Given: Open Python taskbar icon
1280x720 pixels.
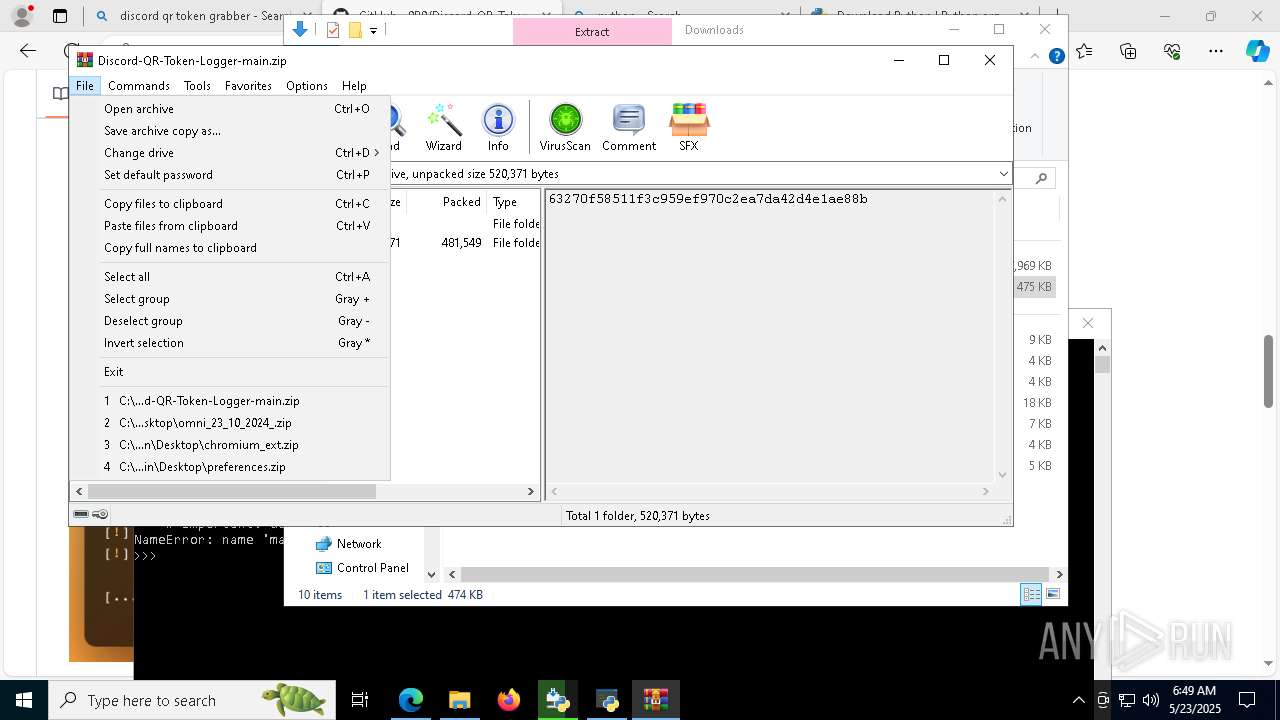Looking at the screenshot, I should point(607,700).
